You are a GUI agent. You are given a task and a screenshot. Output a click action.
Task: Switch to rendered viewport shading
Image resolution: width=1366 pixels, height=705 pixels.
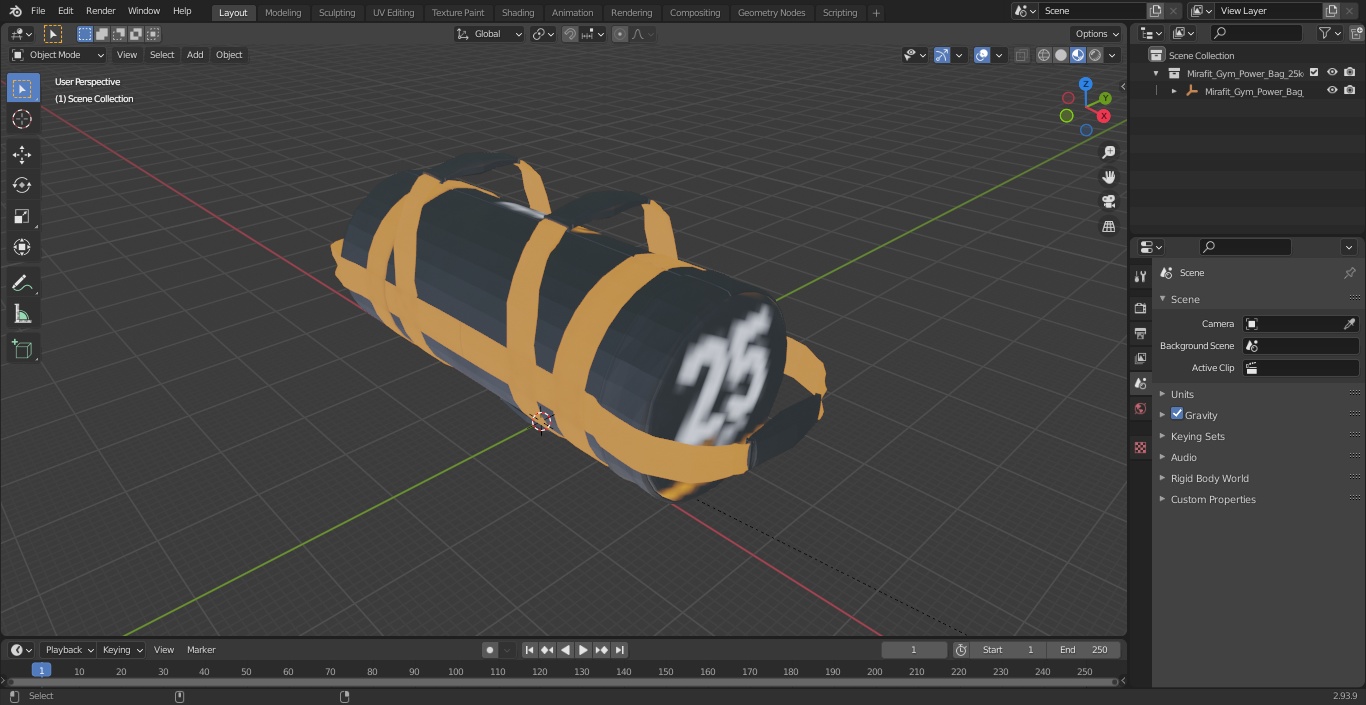click(x=1096, y=55)
